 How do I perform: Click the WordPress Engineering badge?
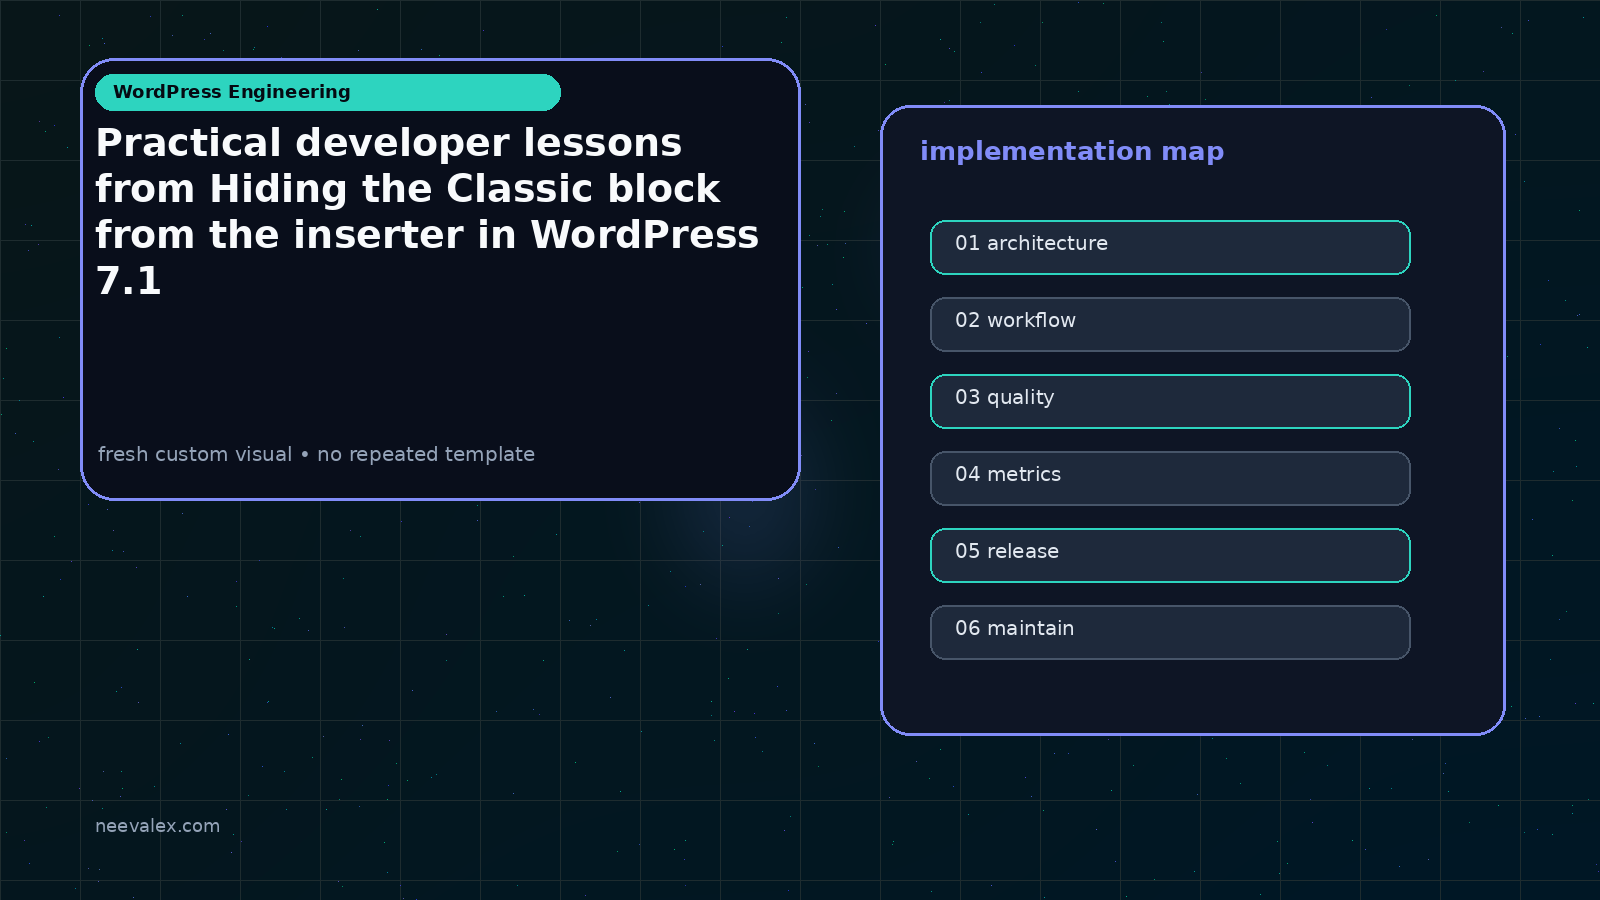pyautogui.click(x=328, y=92)
